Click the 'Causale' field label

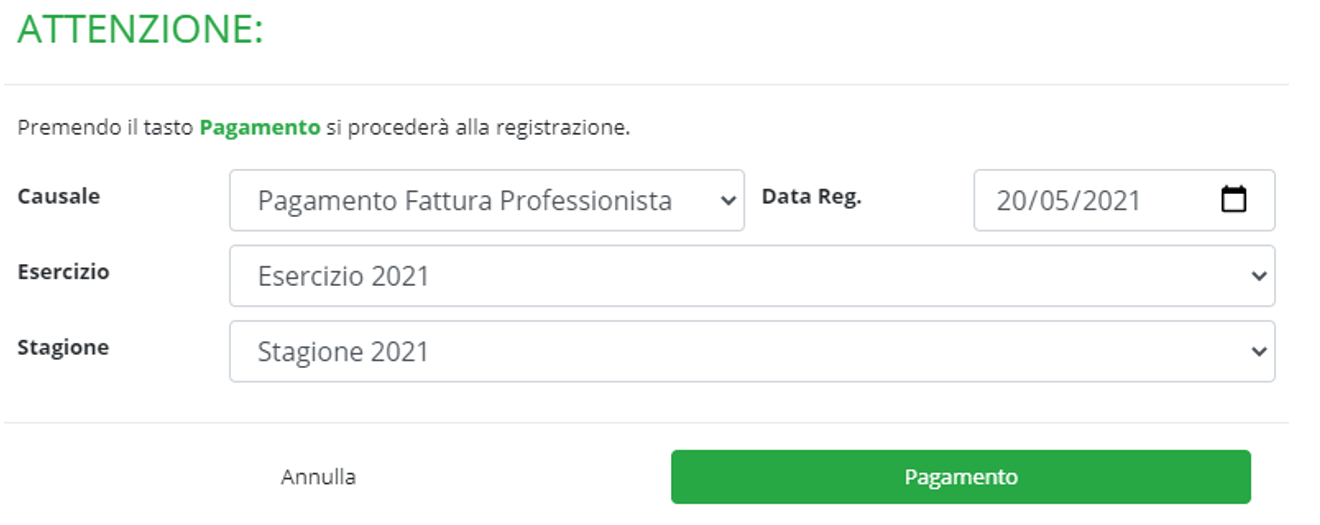58,196
